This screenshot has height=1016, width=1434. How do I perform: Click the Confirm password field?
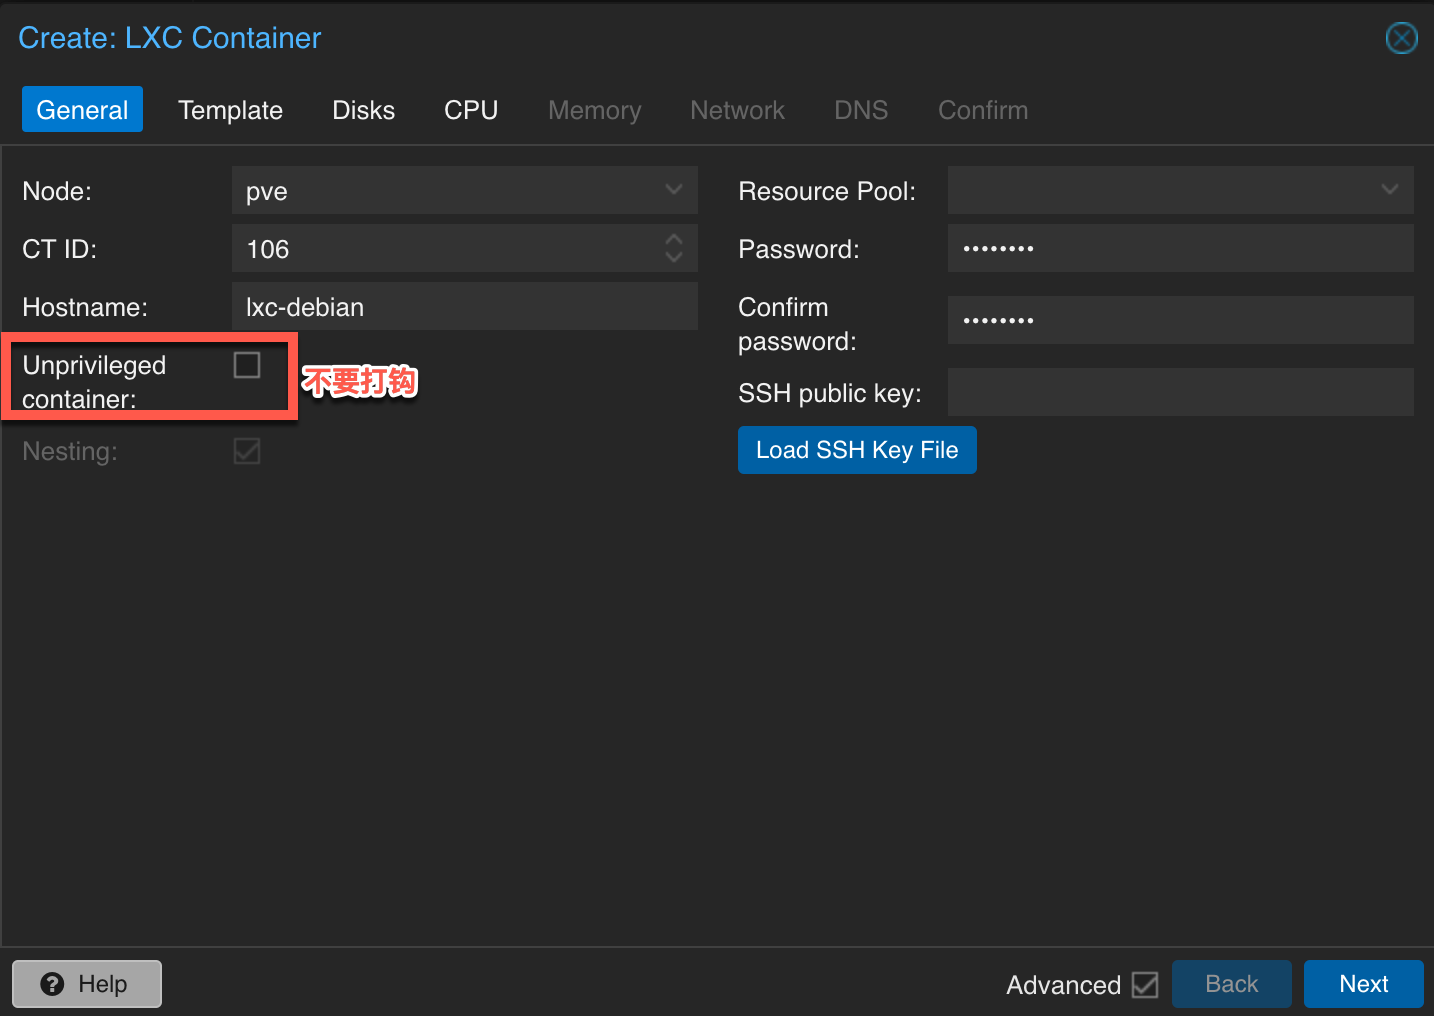1180,320
